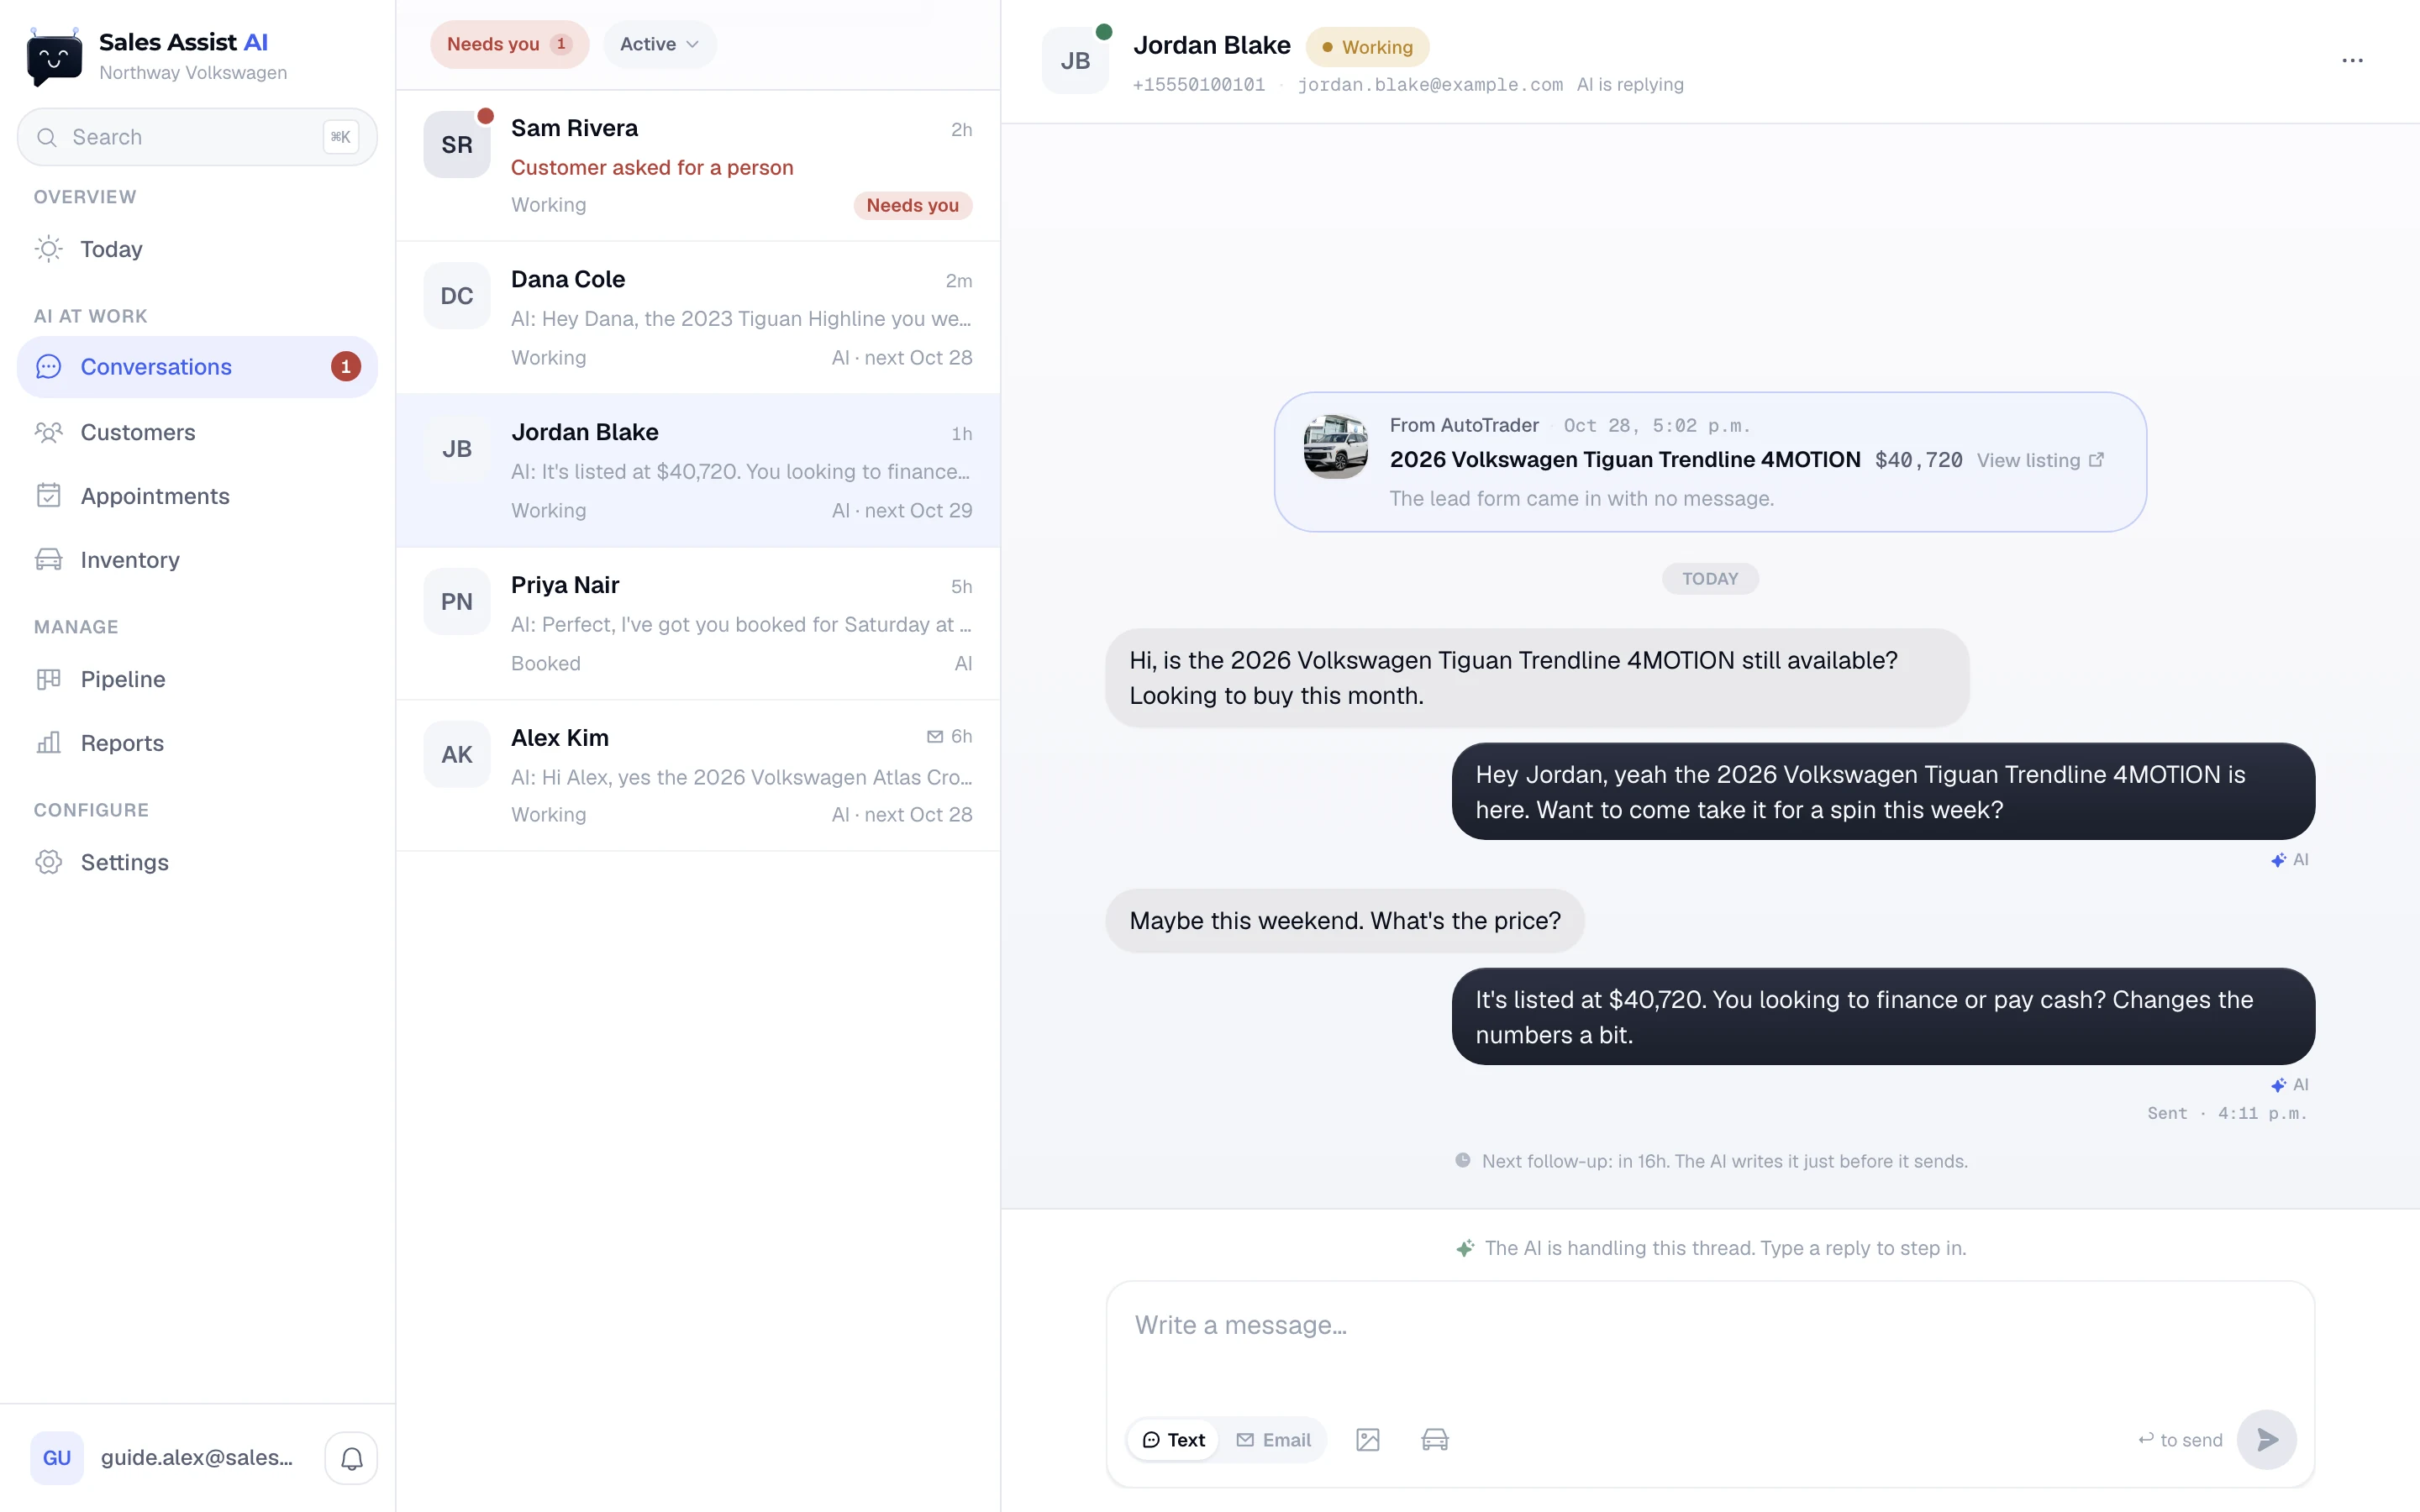This screenshot has width=2420, height=1512.
Task: Click the Next follow-up clock icon
Action: pos(1462,1161)
